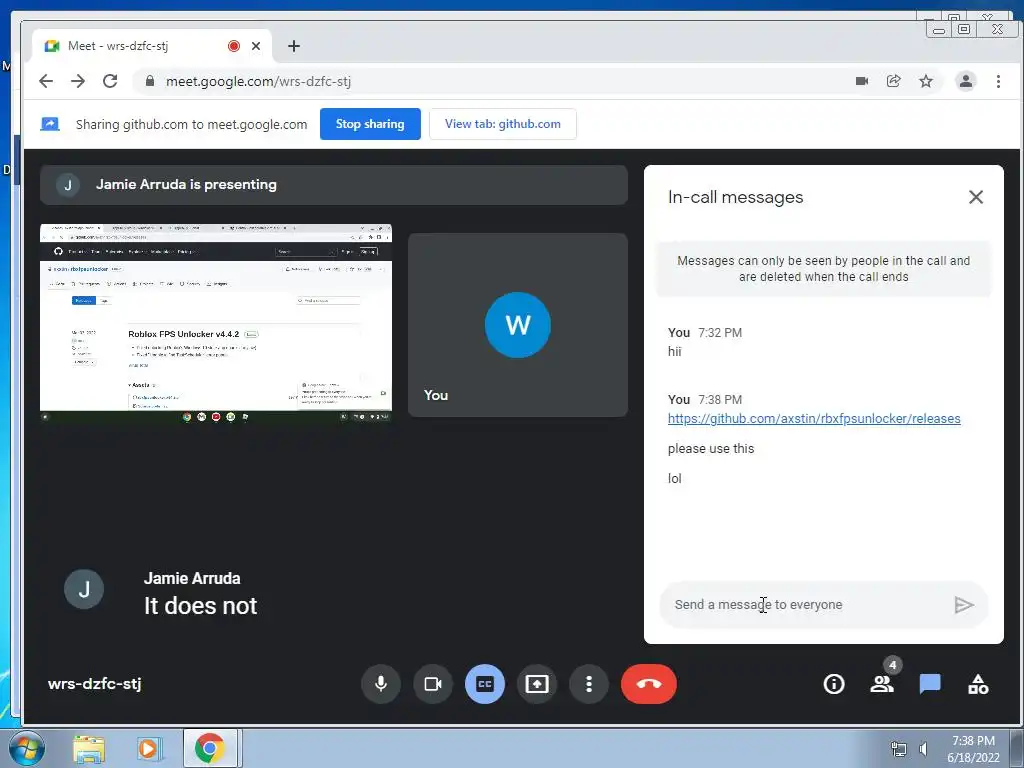Reload the page with the refresh icon
The width and height of the screenshot is (1024, 768).
point(110,81)
